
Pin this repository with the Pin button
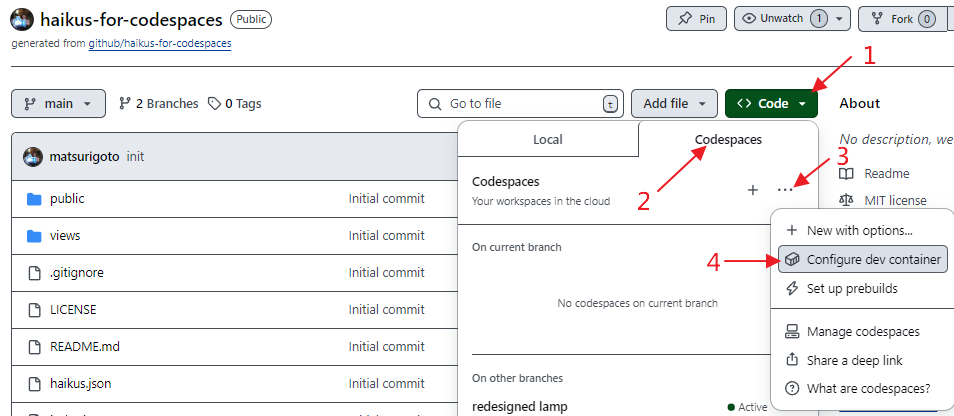coord(697,19)
